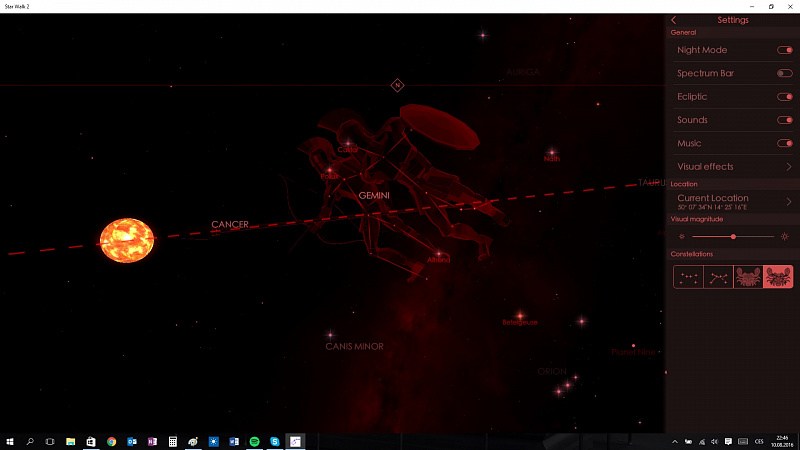
Task: Open File Explorer from taskbar
Action: pos(70,442)
